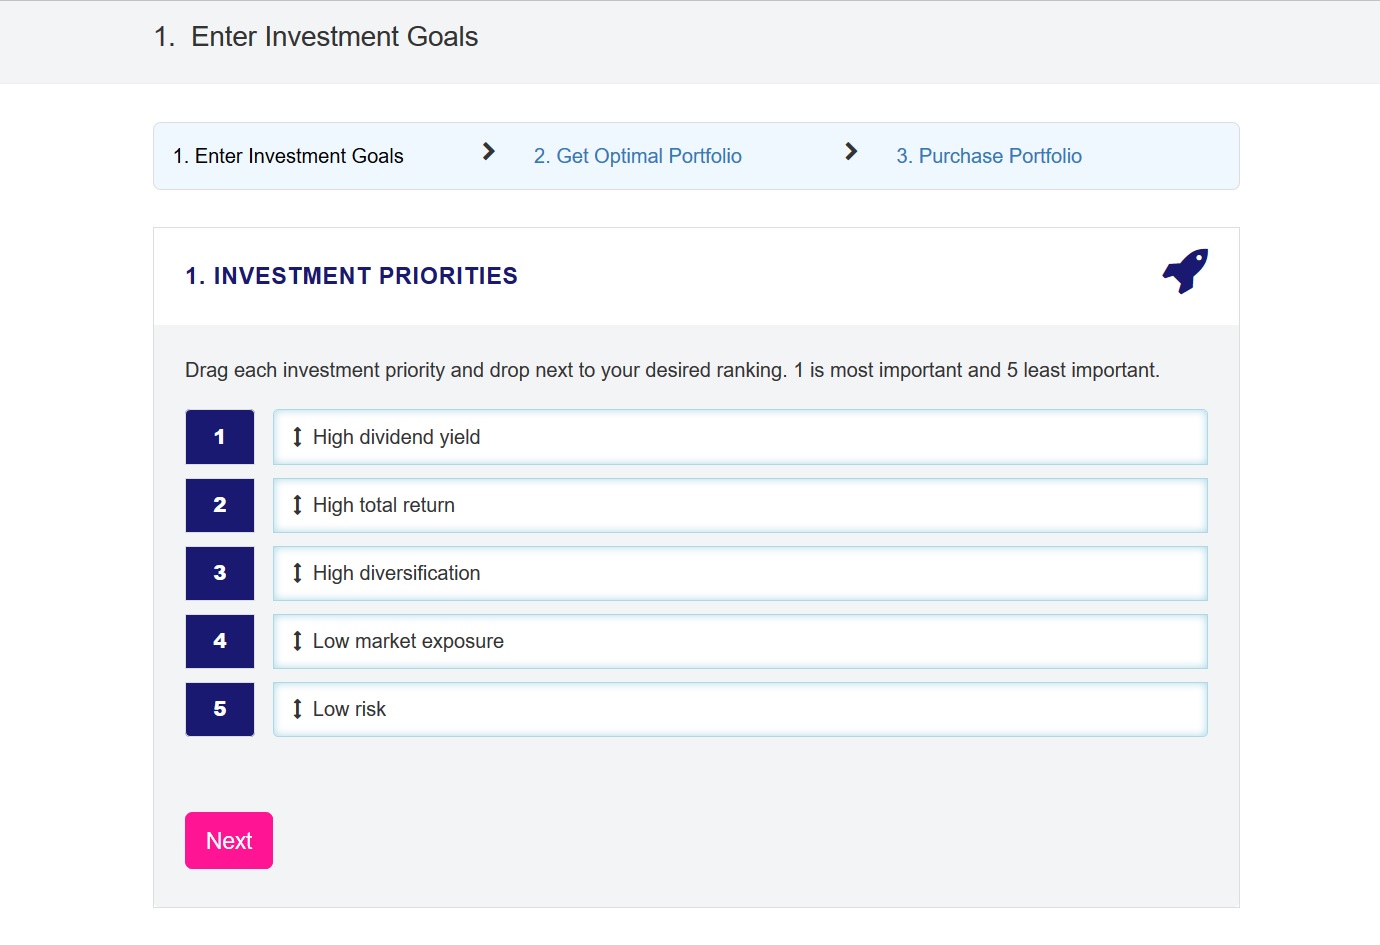
Task: Click chevron arrow before Purchase Portfolio step
Action: (x=851, y=152)
